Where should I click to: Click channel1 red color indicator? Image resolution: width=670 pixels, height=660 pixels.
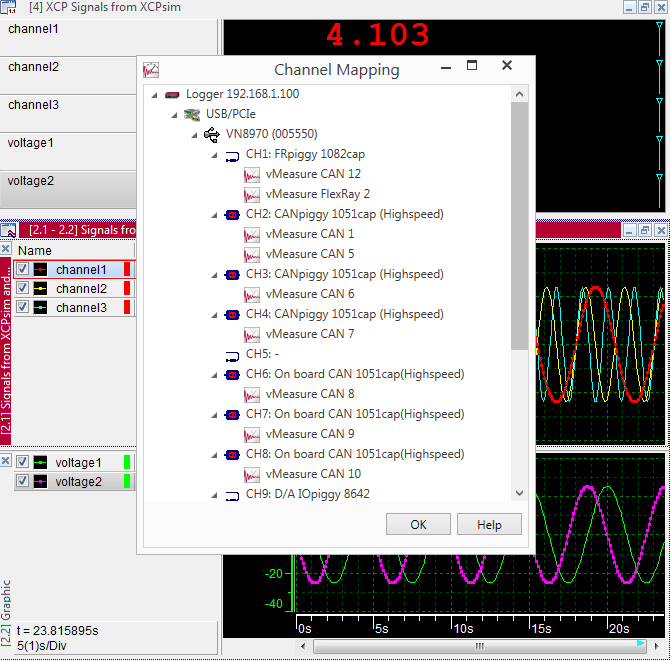tap(127, 269)
